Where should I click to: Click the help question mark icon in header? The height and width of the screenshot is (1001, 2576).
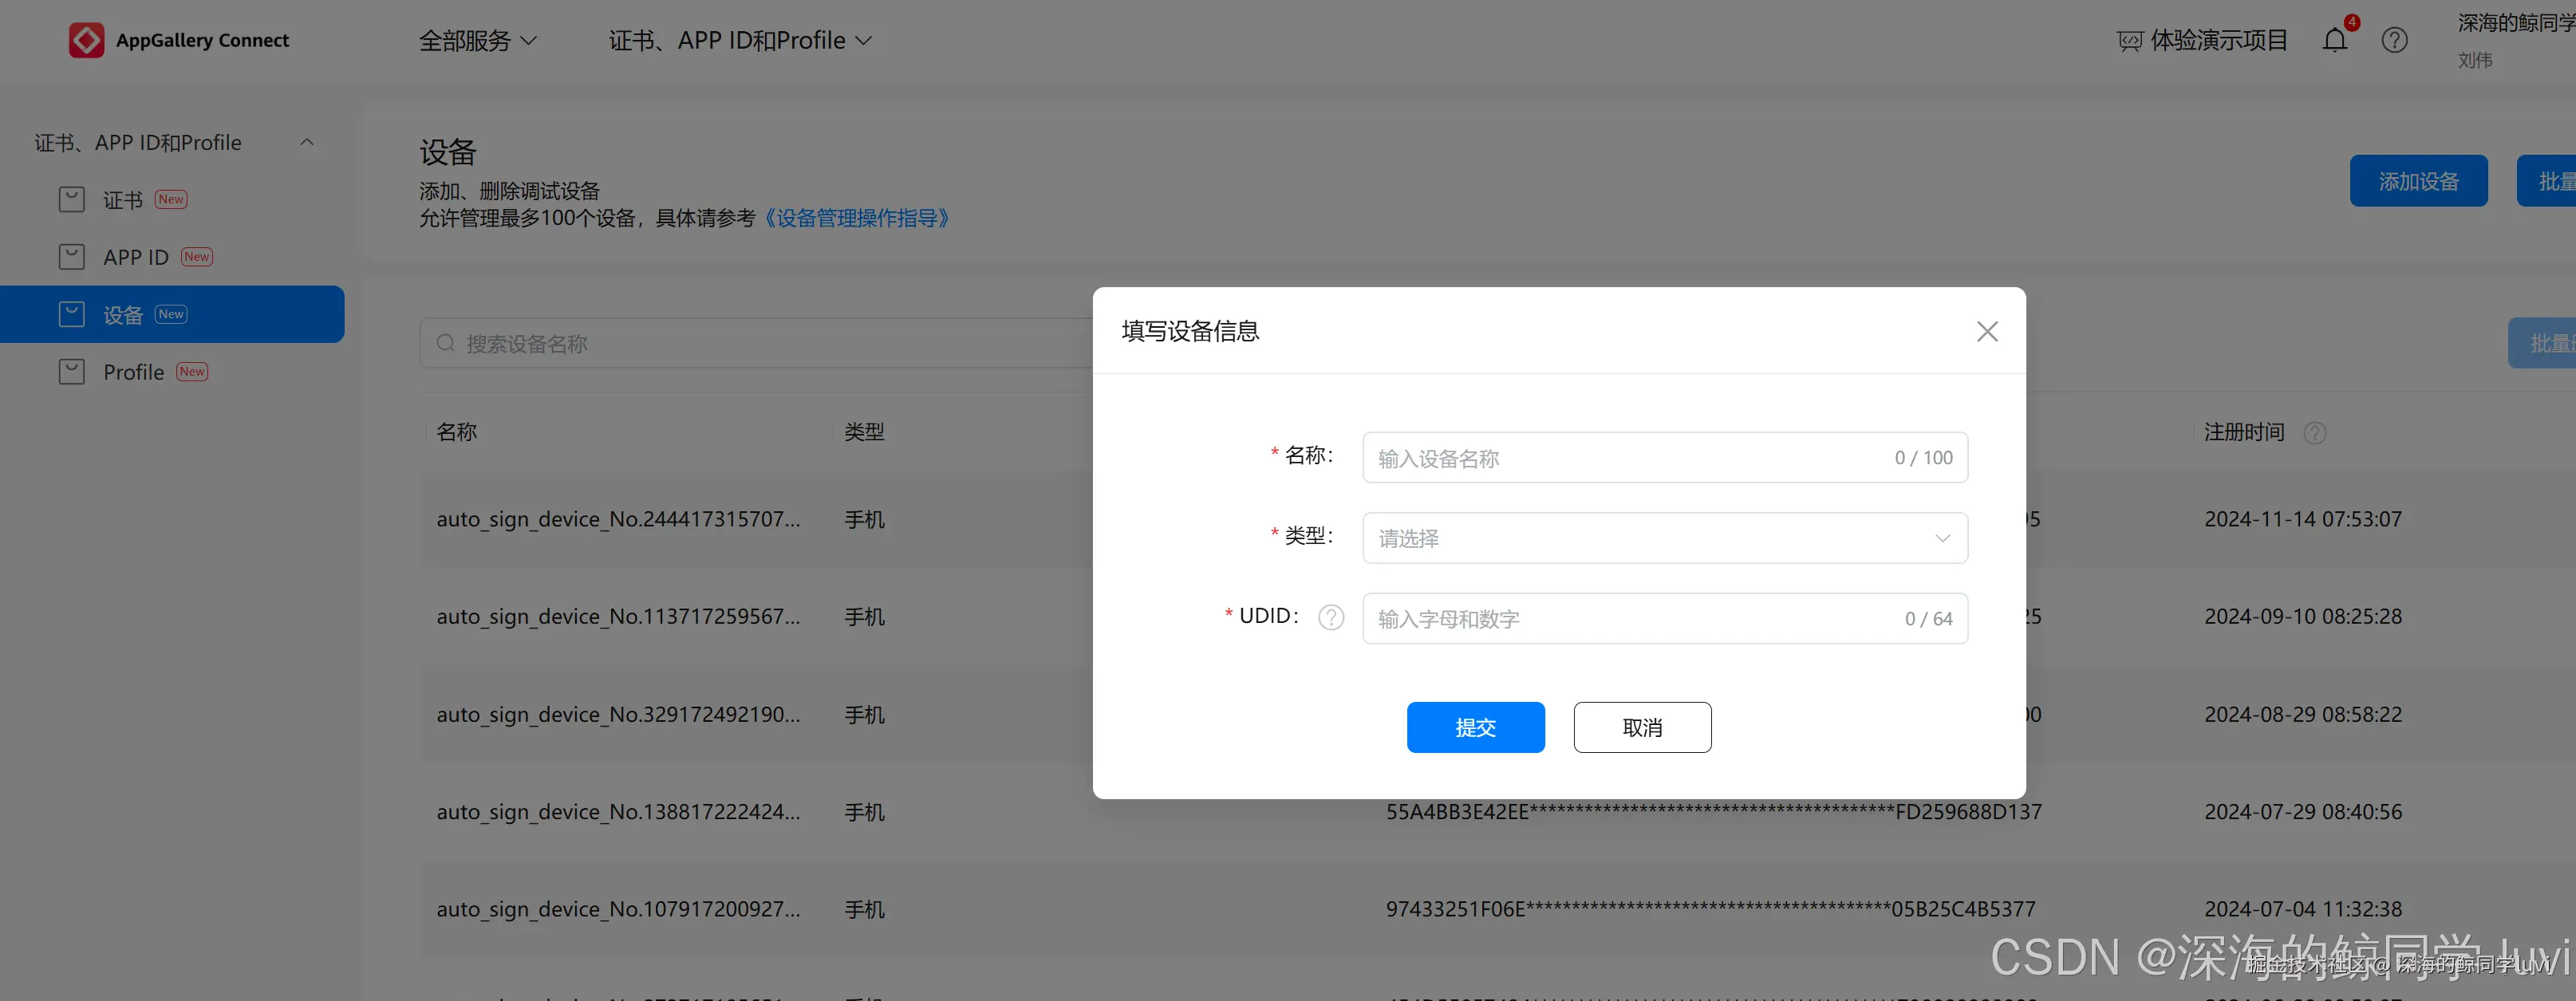[x=2394, y=40]
